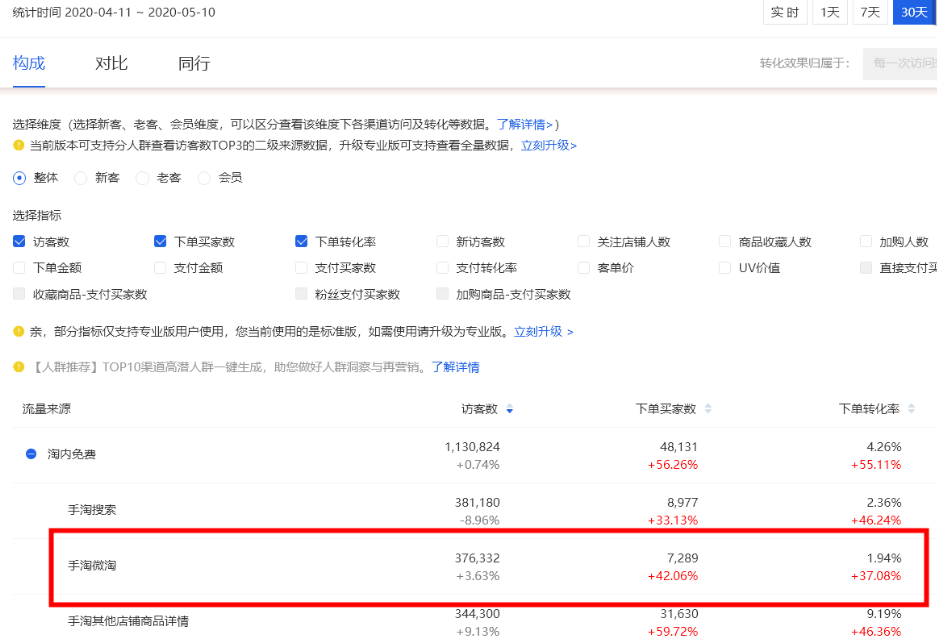Select the 1天 time range button
This screenshot has height=640, width=937.
(829, 13)
